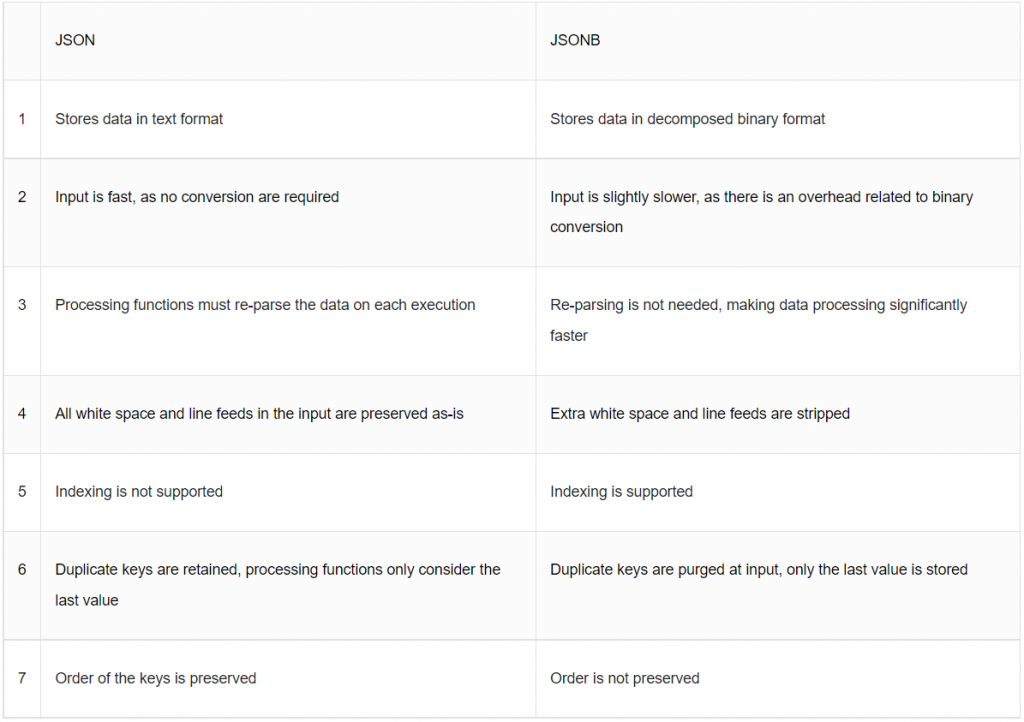Image resolution: width=1024 pixels, height=722 pixels.
Task: Select row number 7 cell
Action: (x=22, y=678)
